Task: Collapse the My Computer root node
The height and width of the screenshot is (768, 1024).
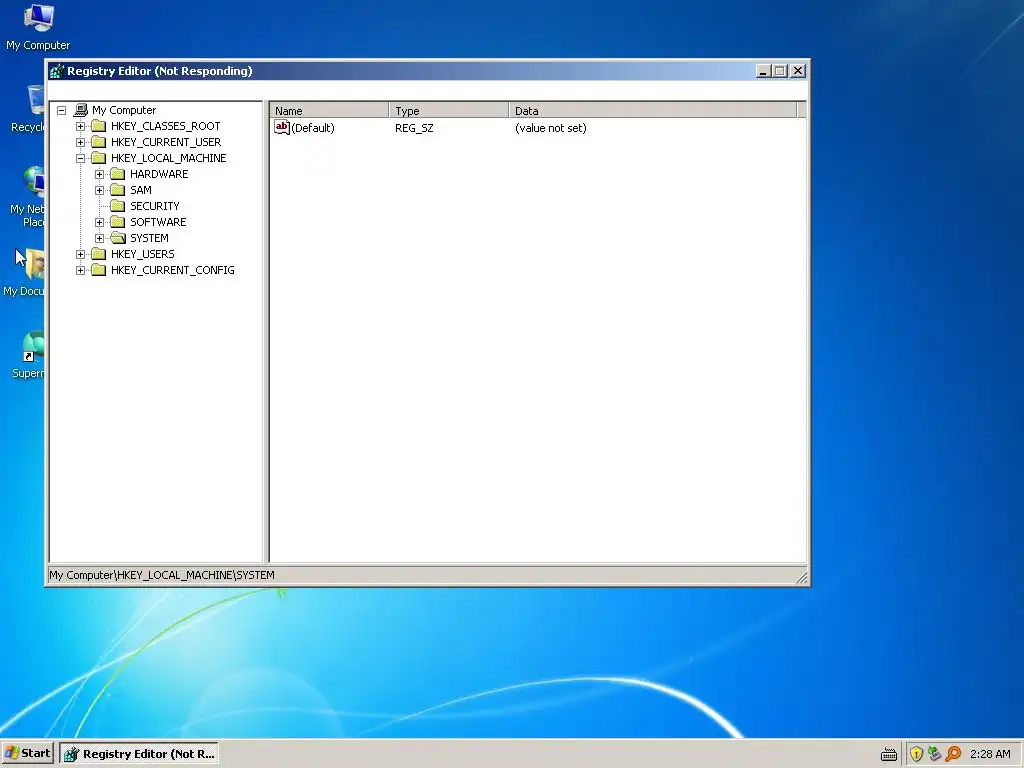Action: pyautogui.click(x=61, y=110)
